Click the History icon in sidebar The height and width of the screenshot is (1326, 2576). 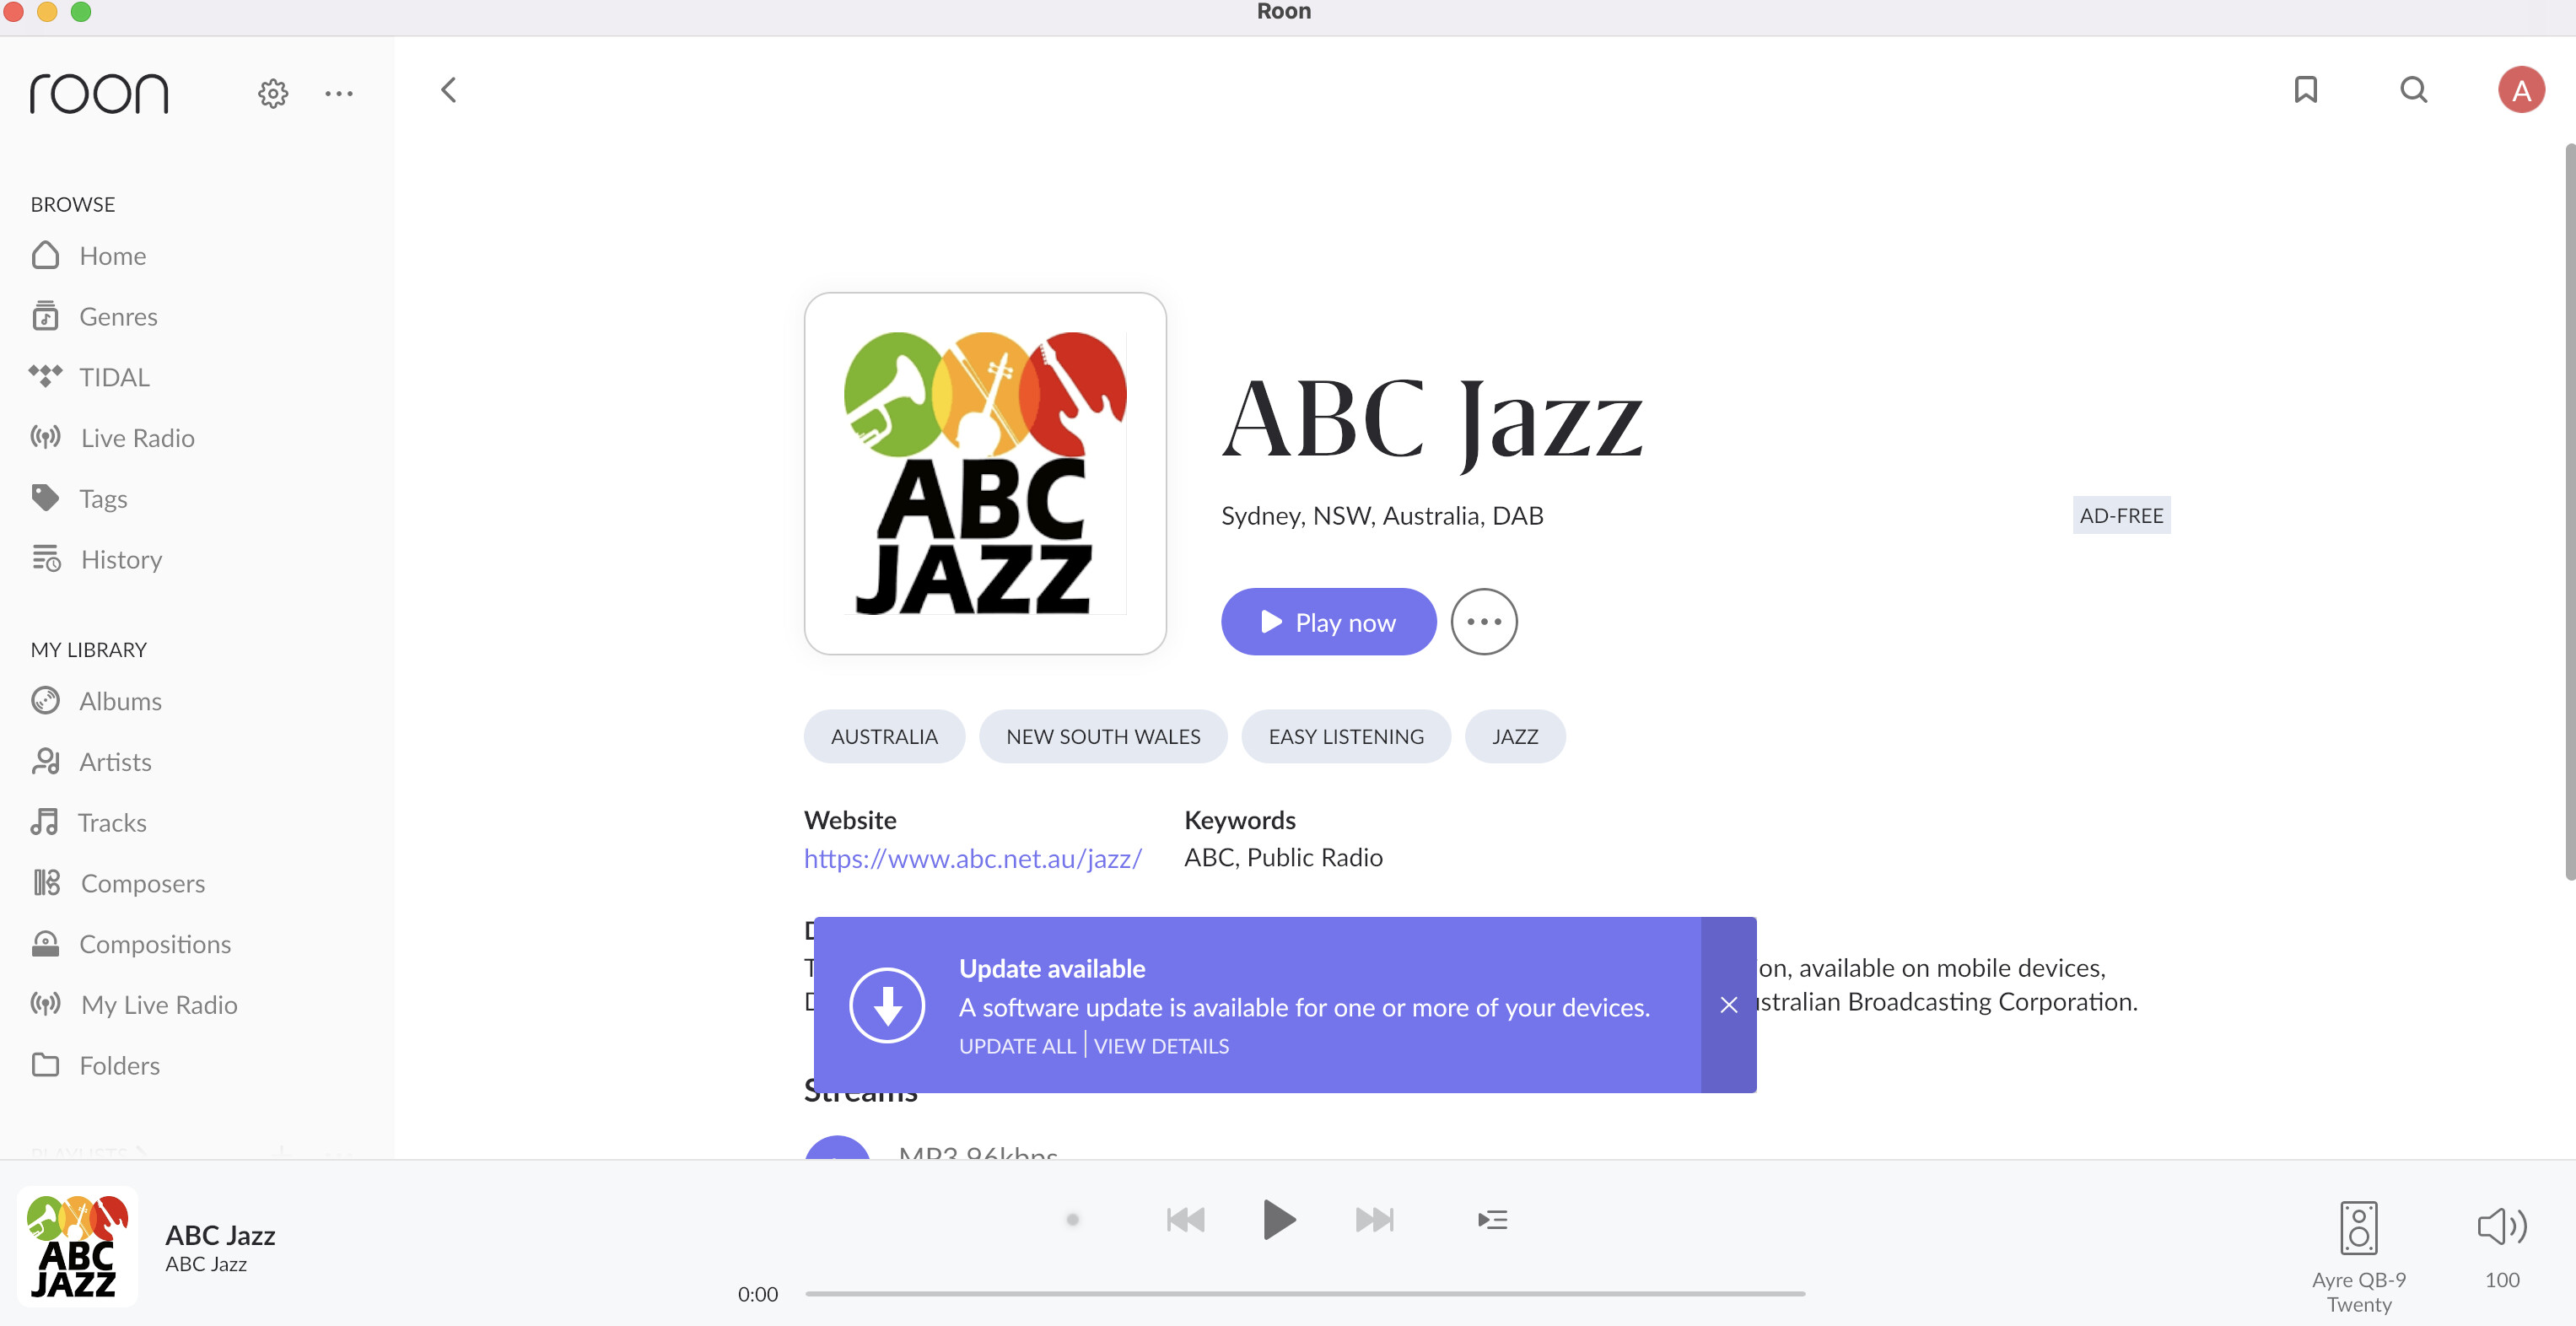pos(46,558)
